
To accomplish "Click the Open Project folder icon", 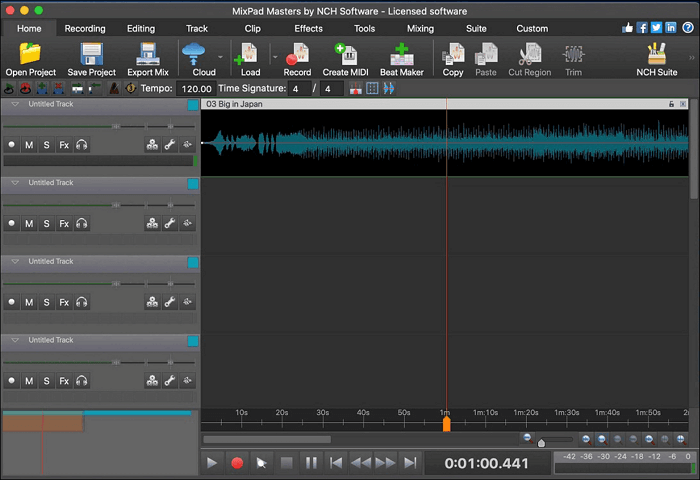I will (30, 54).
